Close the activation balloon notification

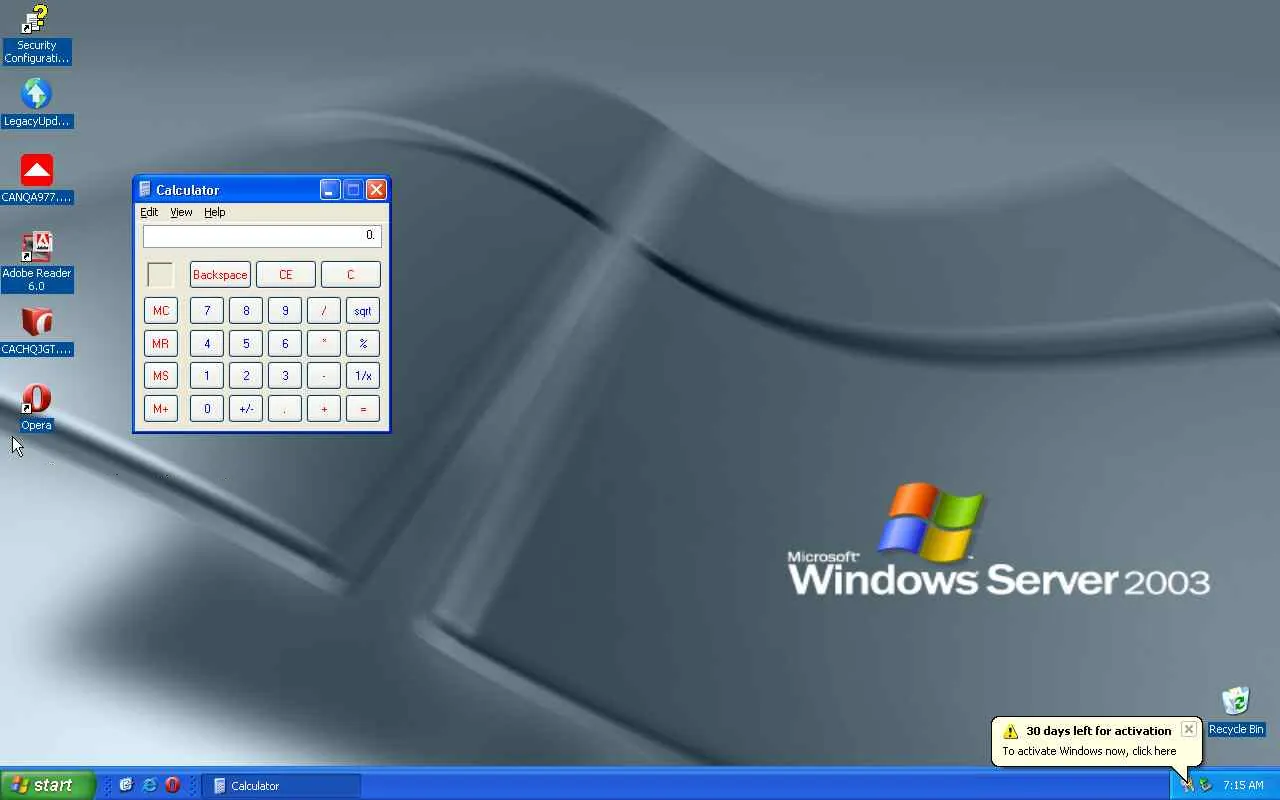tap(1188, 729)
